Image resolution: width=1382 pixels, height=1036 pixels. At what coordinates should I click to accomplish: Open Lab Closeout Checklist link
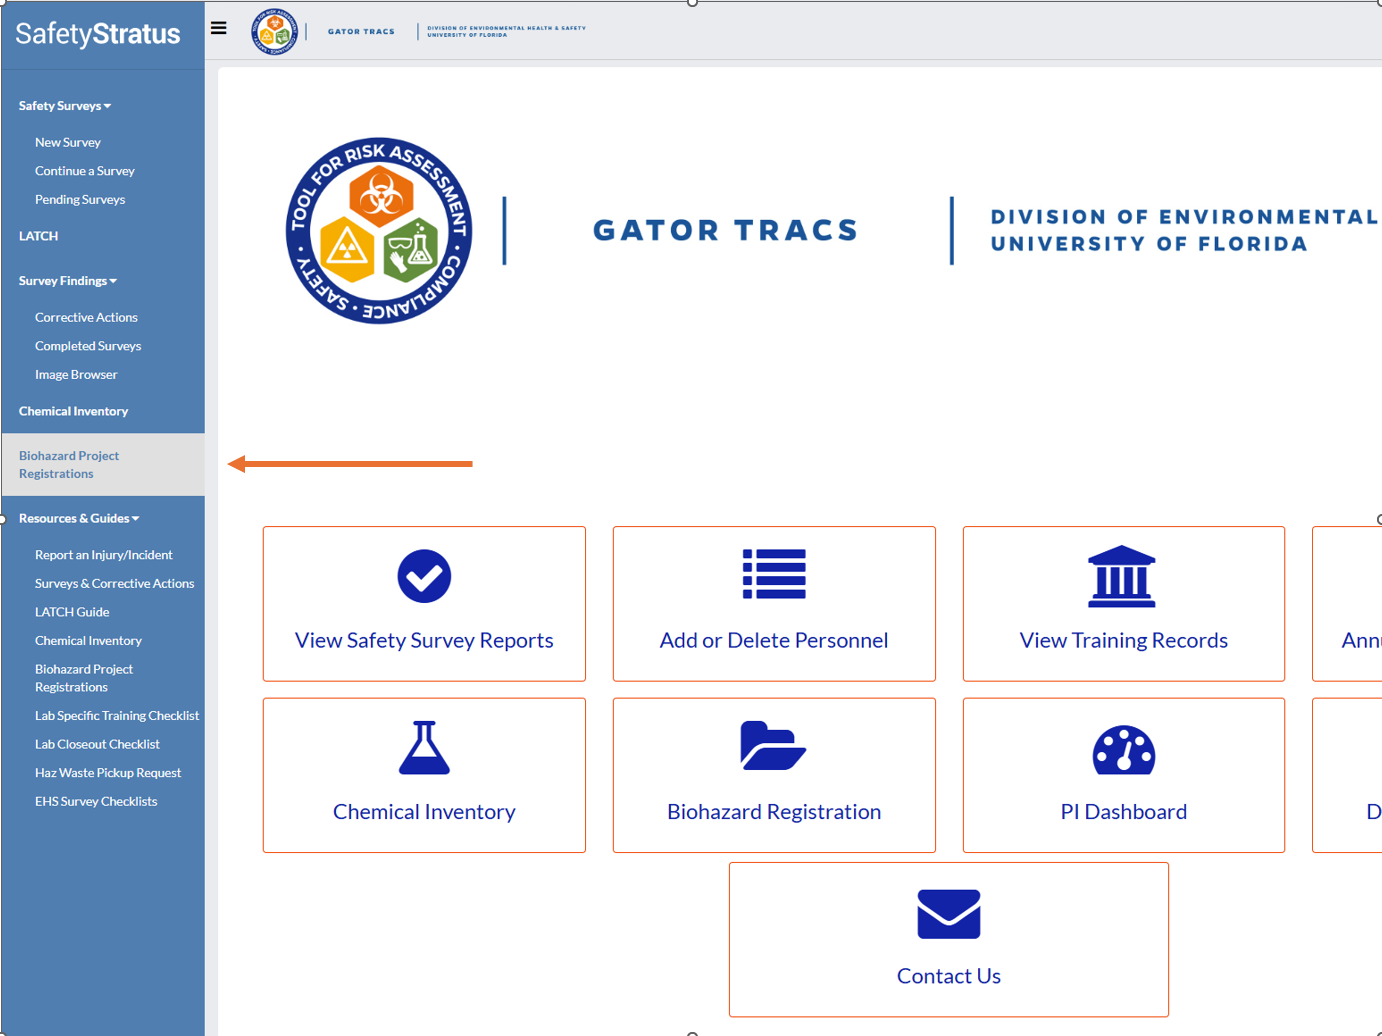point(97,745)
